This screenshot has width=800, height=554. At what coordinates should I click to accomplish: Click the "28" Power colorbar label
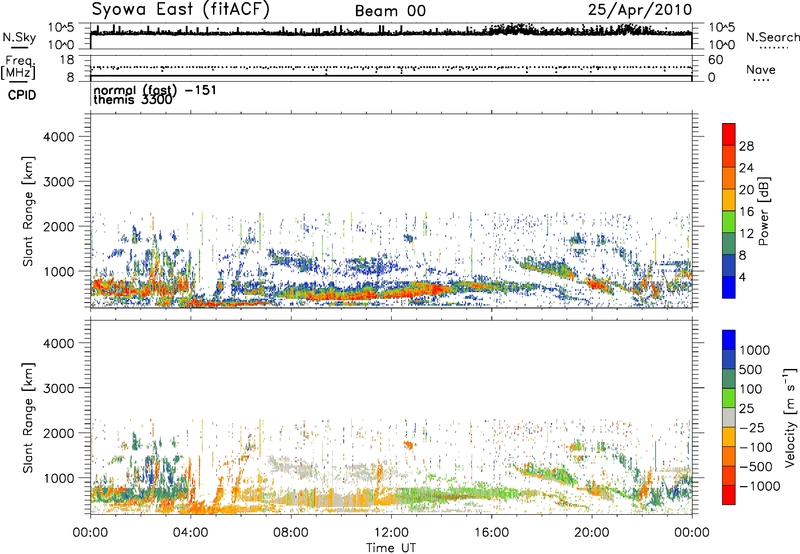point(746,146)
